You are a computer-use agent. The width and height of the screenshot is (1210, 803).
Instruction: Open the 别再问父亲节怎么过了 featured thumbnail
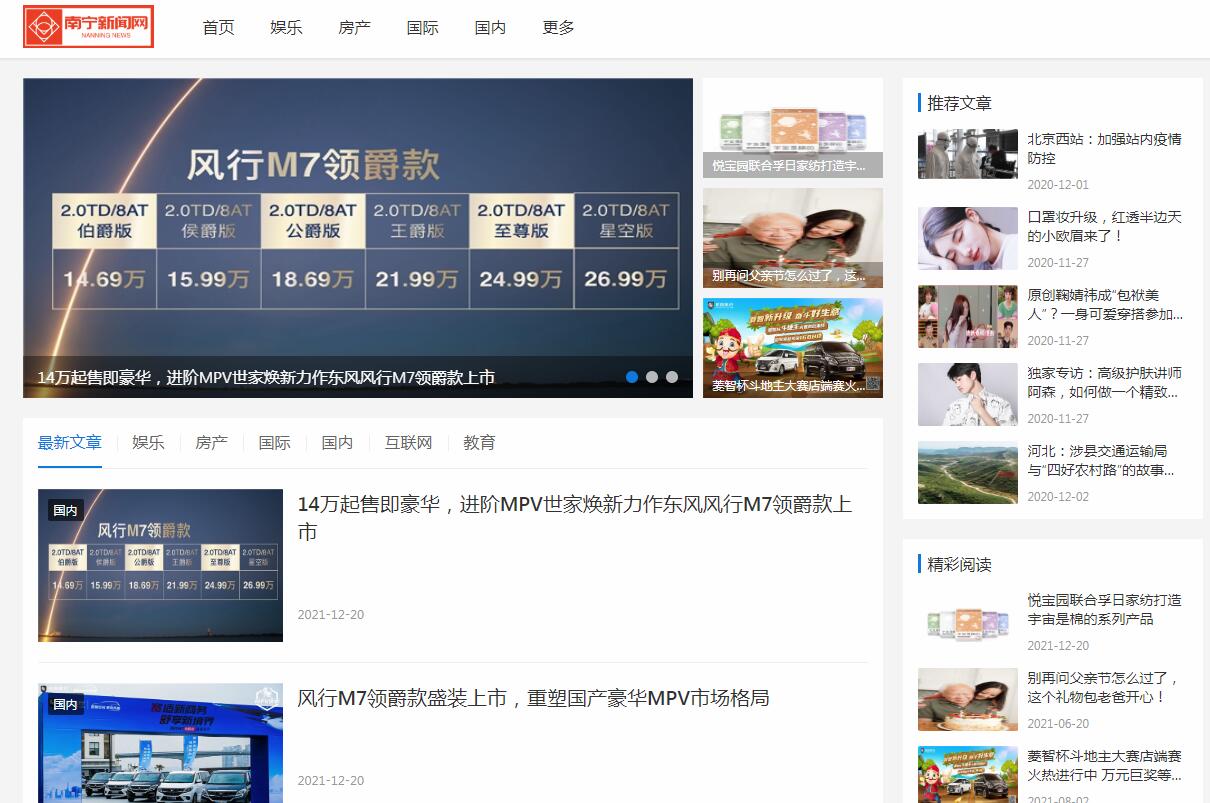(793, 238)
